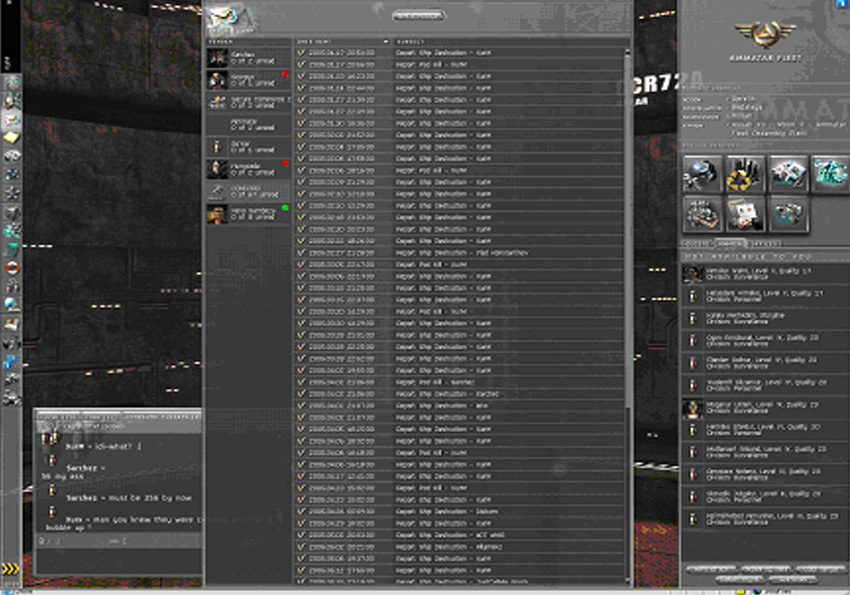Open the card-and-documents station service icon
Viewport: 850px width, 595px height.
tap(745, 214)
